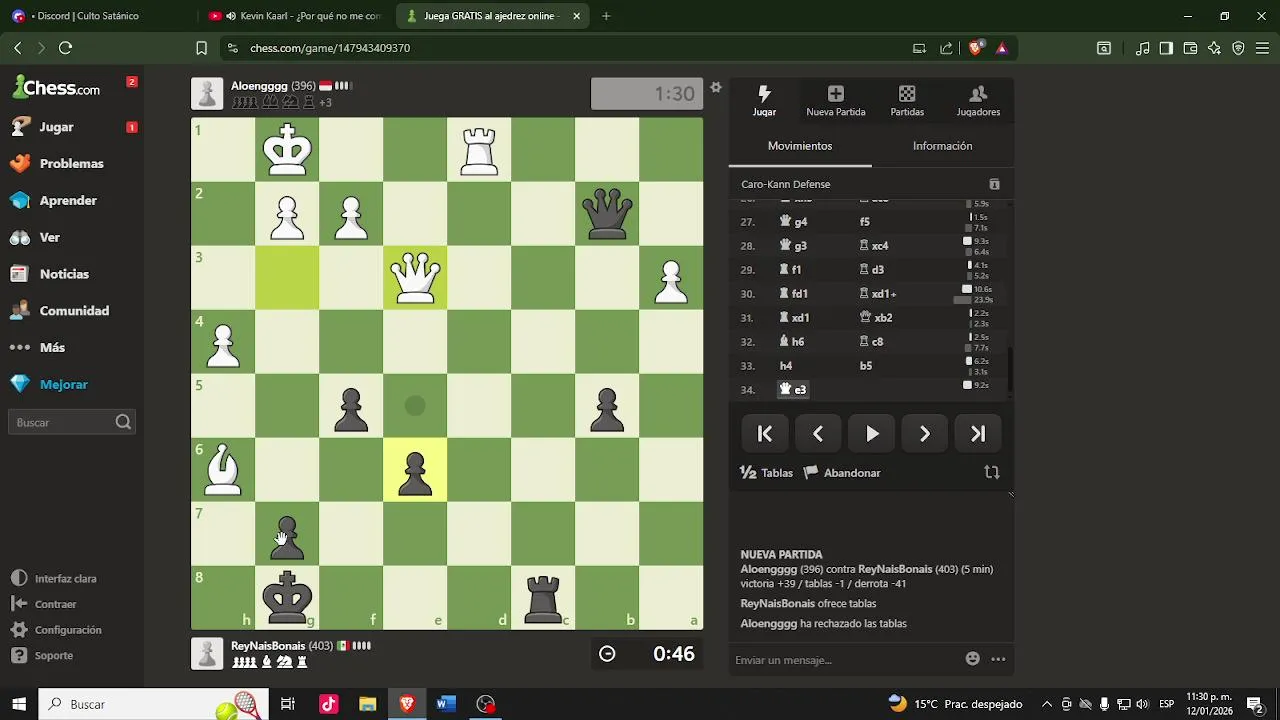1280x720 pixels.
Task: Open chat options three-dot menu
Action: click(998, 659)
